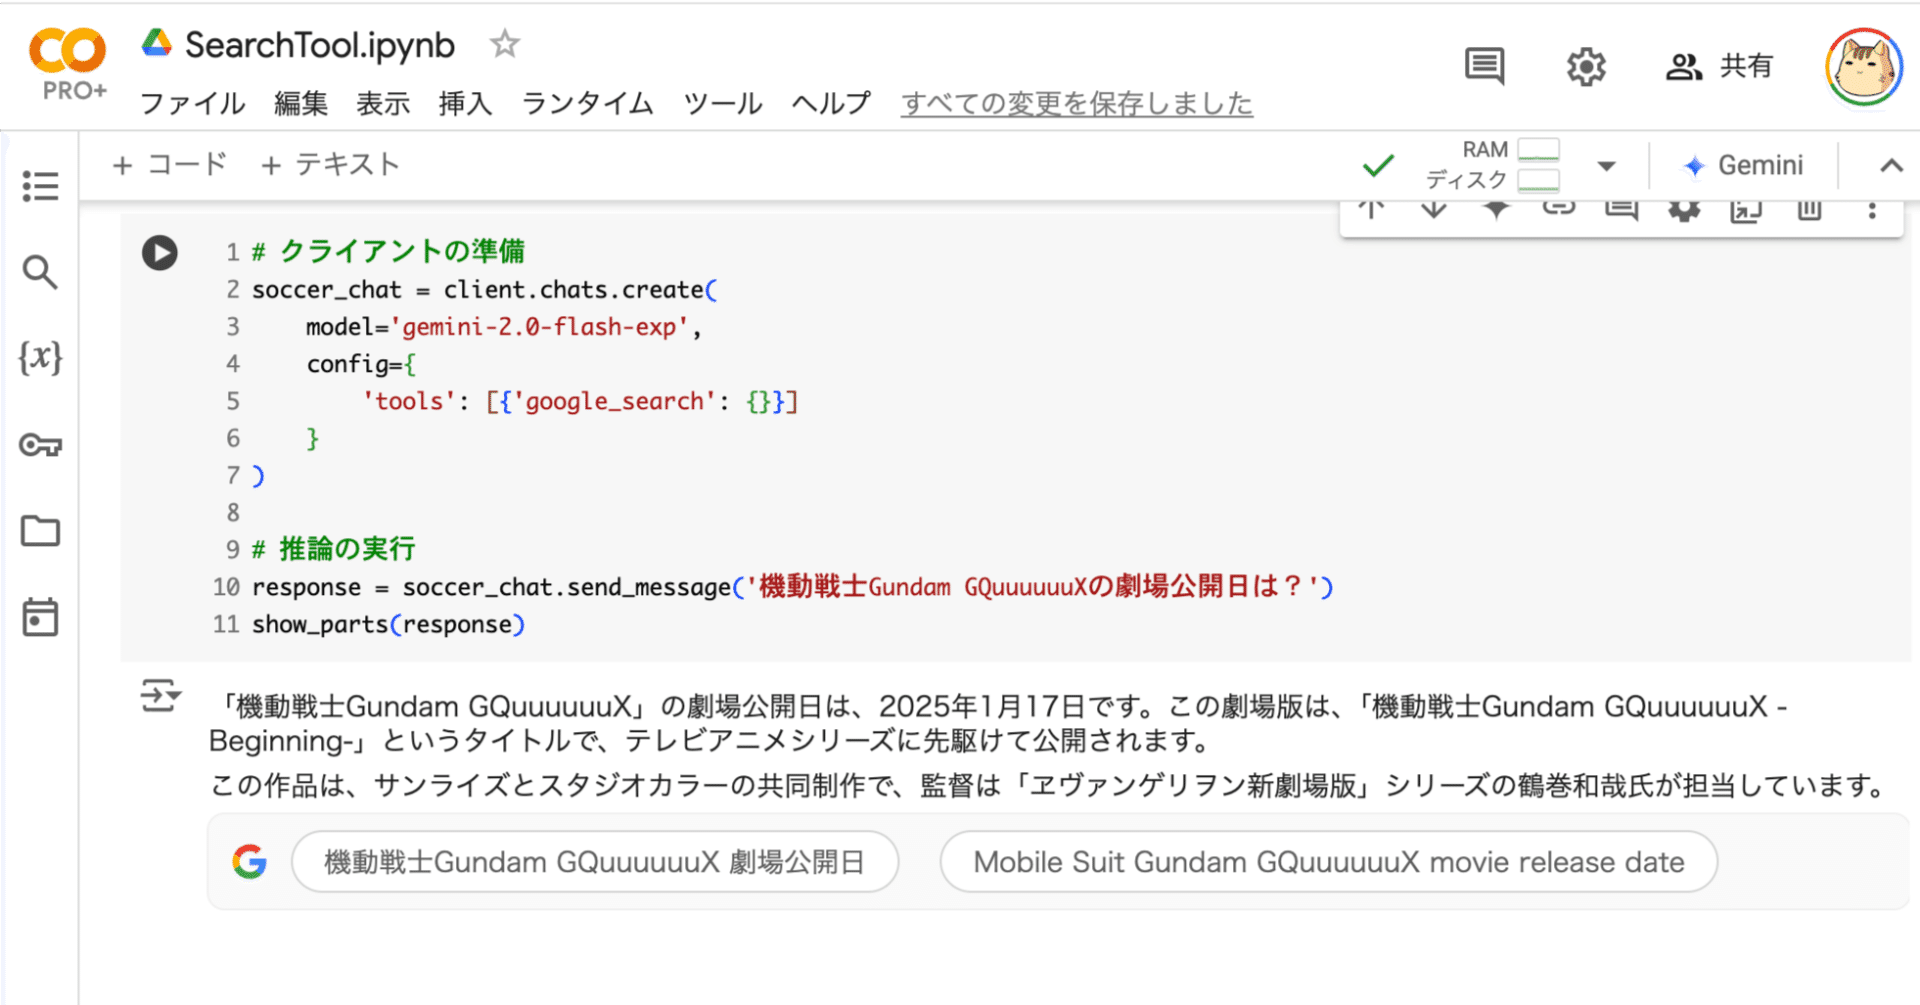Viewport: 1920px width, 1005px height.
Task: Add a comment to the cell
Action: [1620, 209]
